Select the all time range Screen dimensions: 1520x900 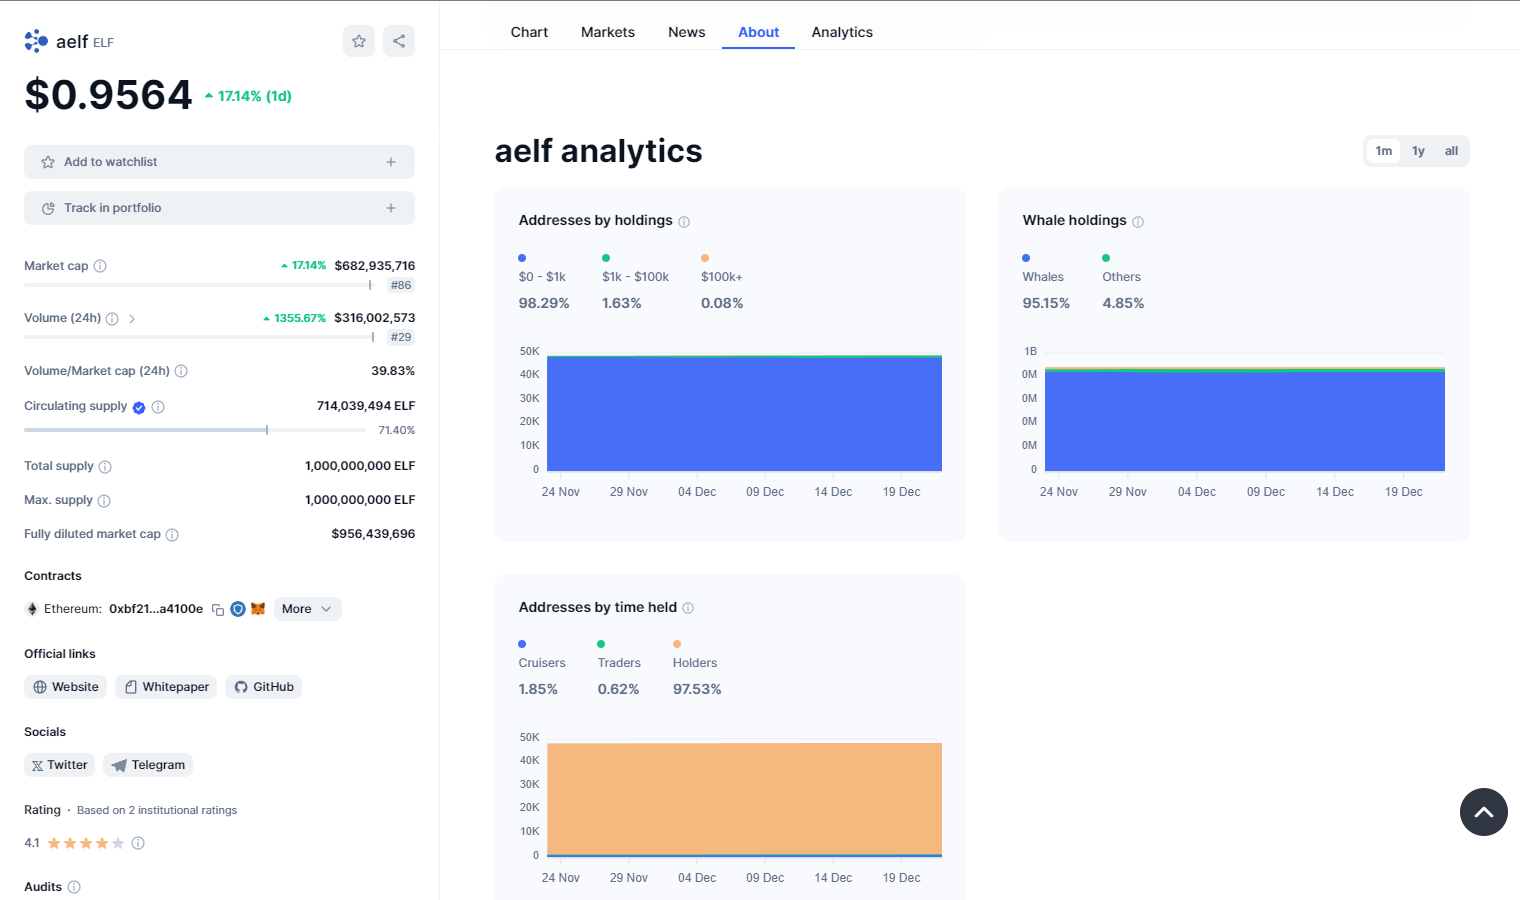pos(1451,151)
